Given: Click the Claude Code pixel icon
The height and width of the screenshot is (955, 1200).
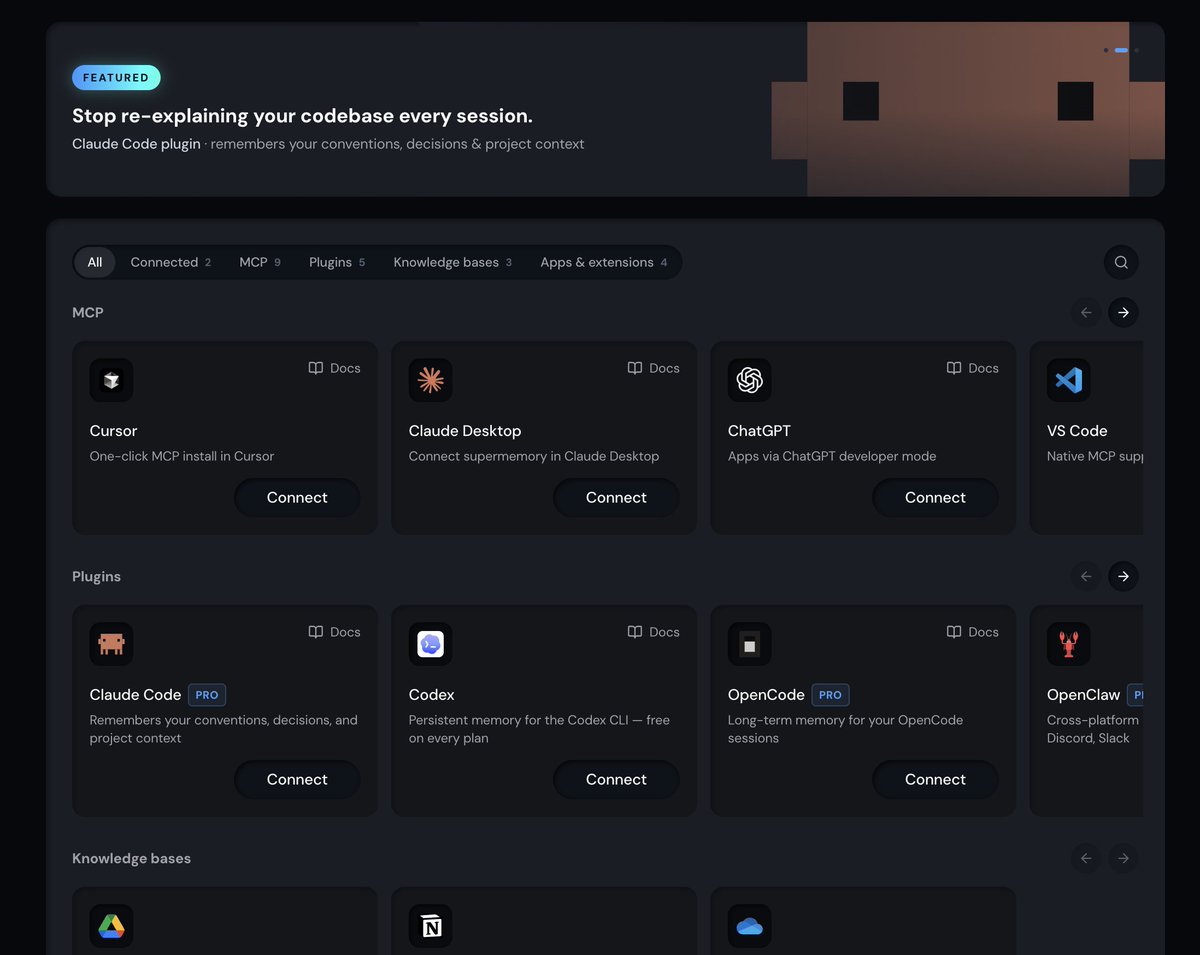Looking at the screenshot, I should click(x=111, y=644).
